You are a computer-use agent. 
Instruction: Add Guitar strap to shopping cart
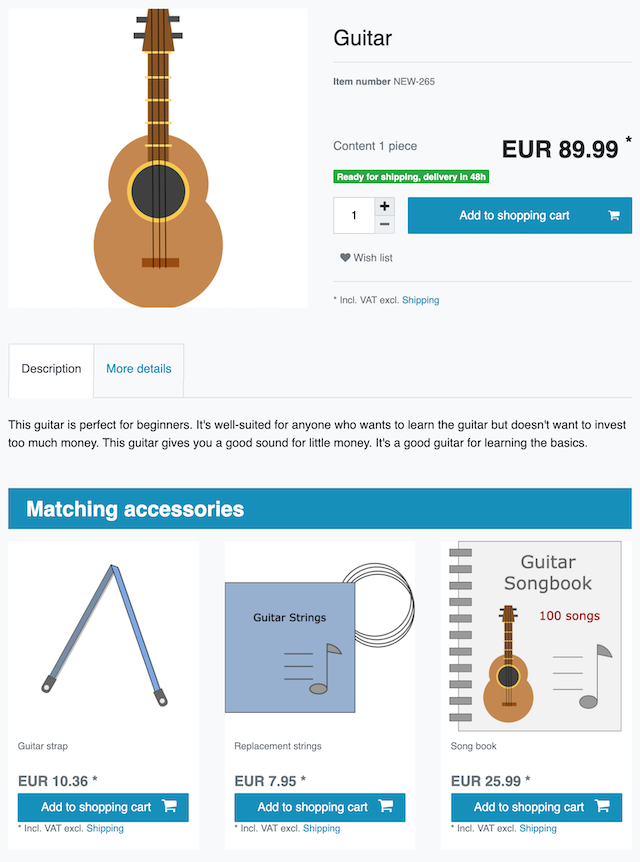click(96, 807)
